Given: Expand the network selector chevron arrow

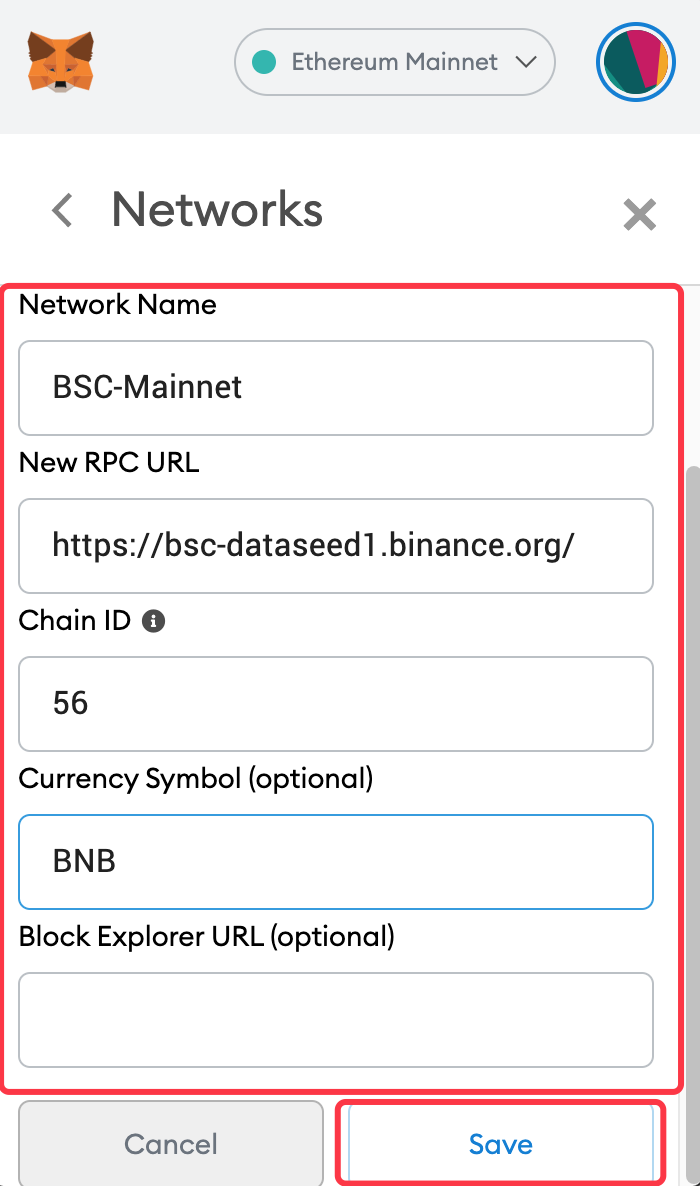Looking at the screenshot, I should (x=527, y=62).
